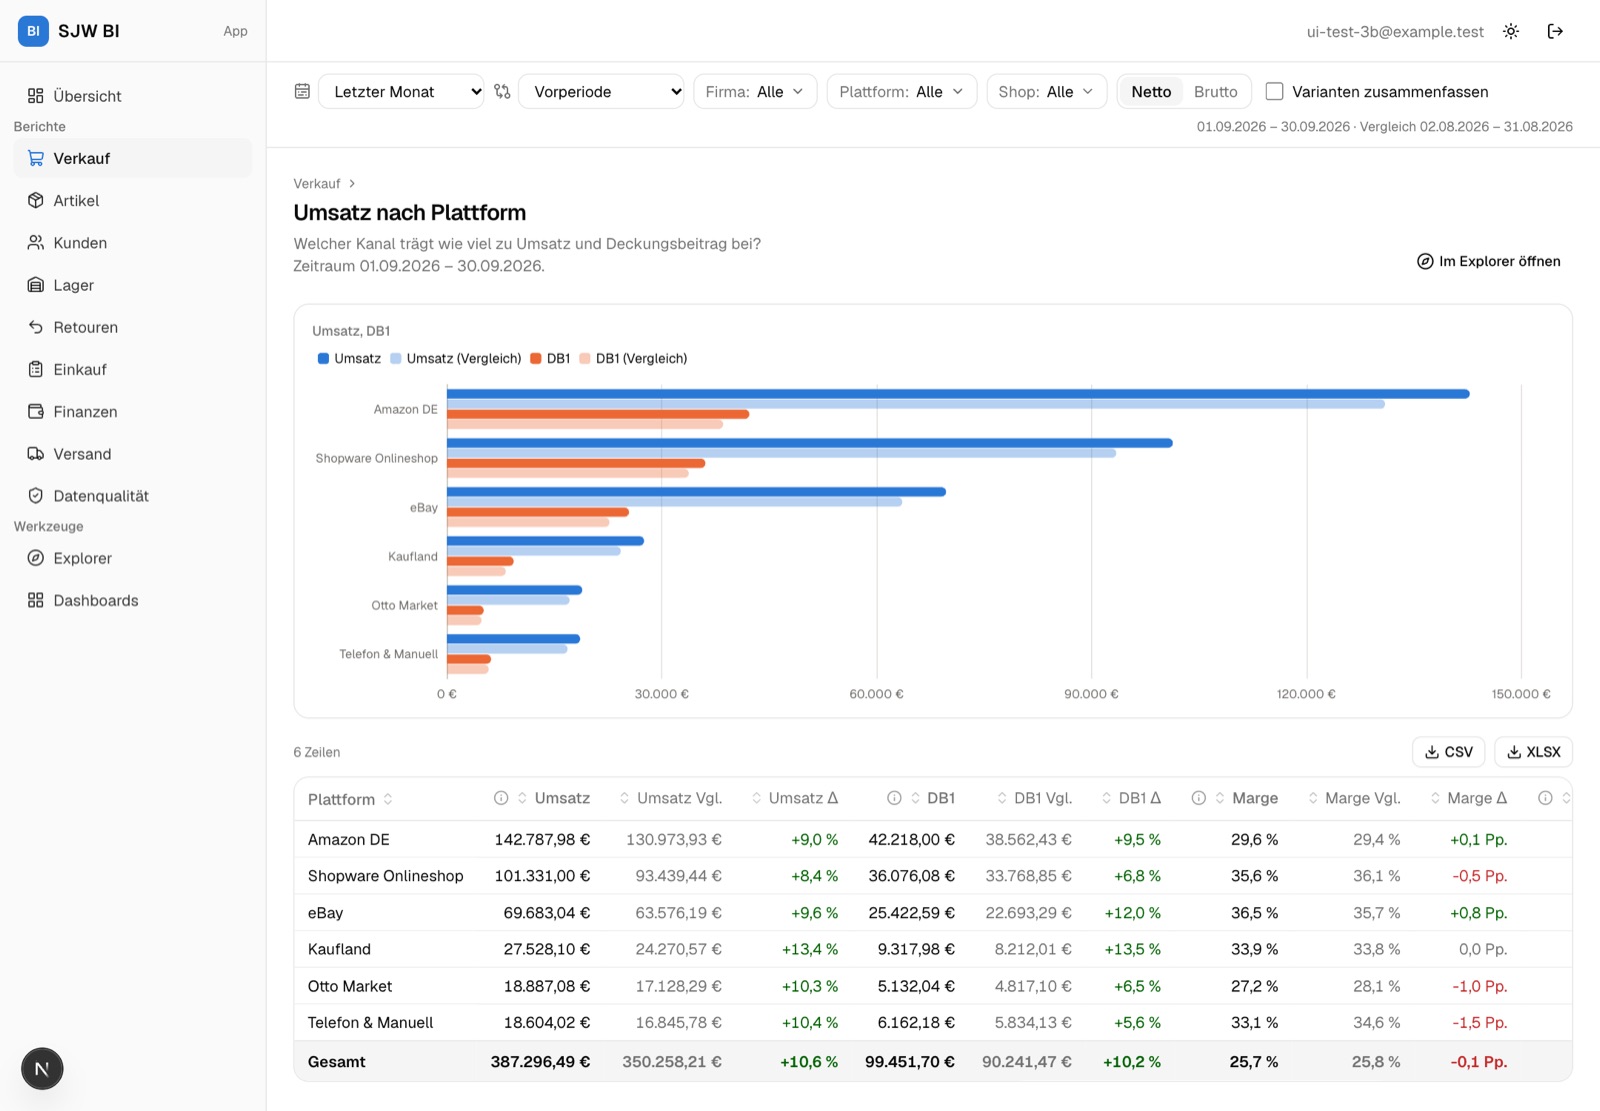Click the eBay Umsatz bar in the chart
This screenshot has width=1600, height=1111.
(x=696, y=492)
